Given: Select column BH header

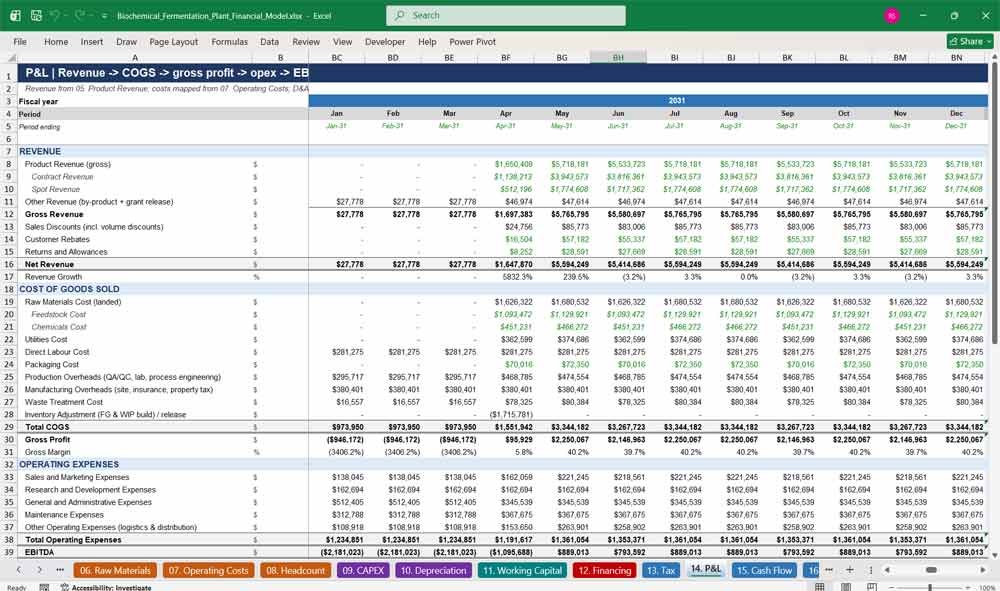Looking at the screenshot, I should click(618, 57).
